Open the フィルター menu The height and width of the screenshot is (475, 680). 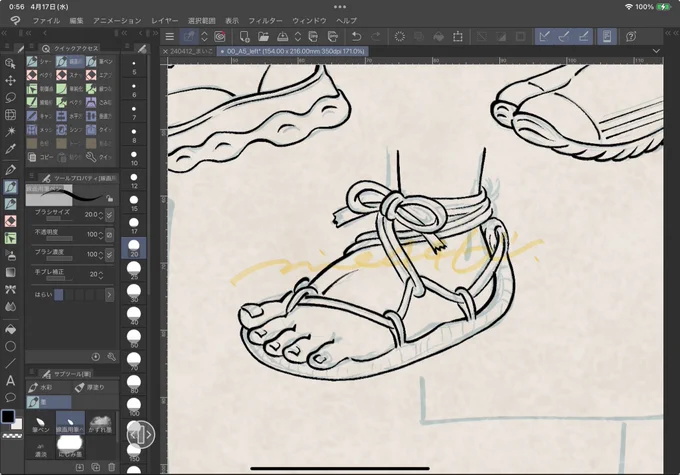[265, 20]
